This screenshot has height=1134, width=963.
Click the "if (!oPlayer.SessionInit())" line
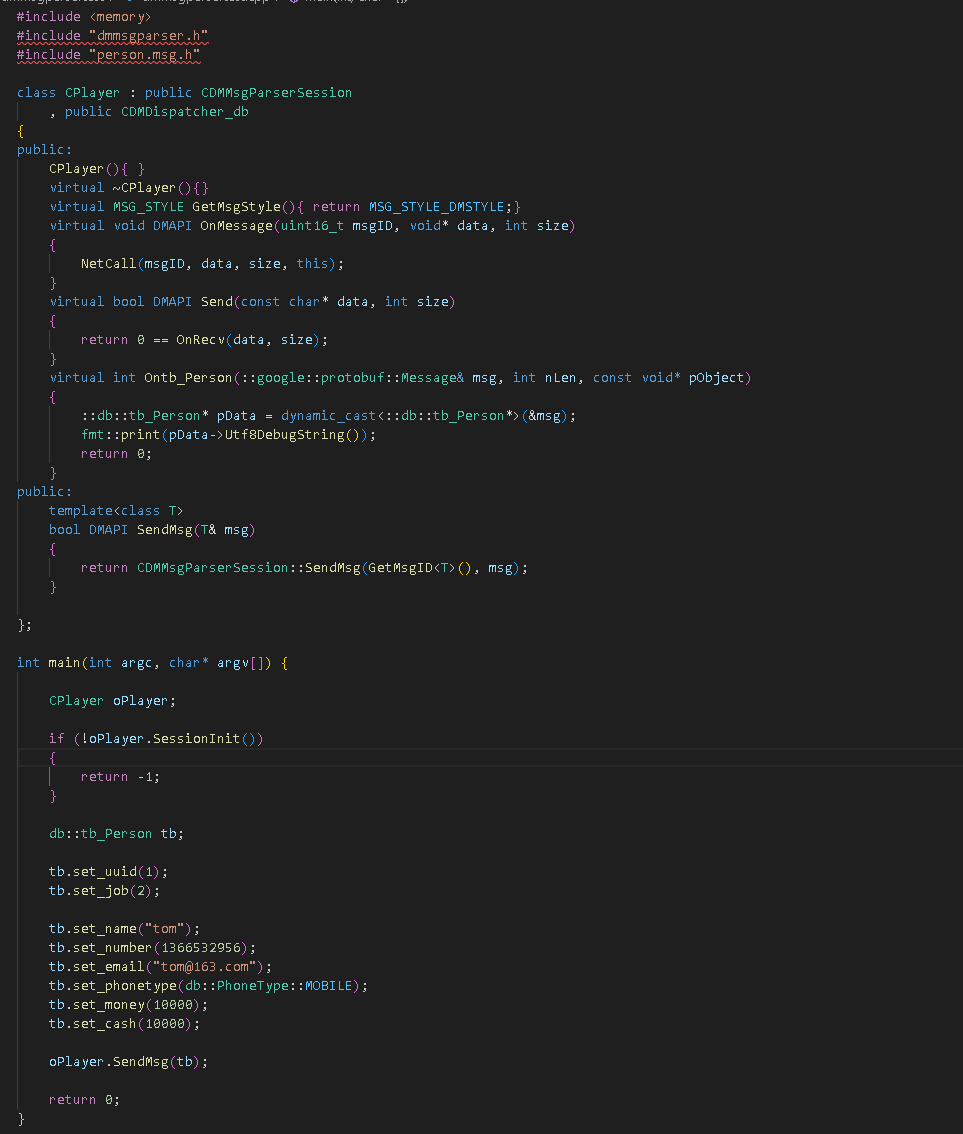[156, 738]
